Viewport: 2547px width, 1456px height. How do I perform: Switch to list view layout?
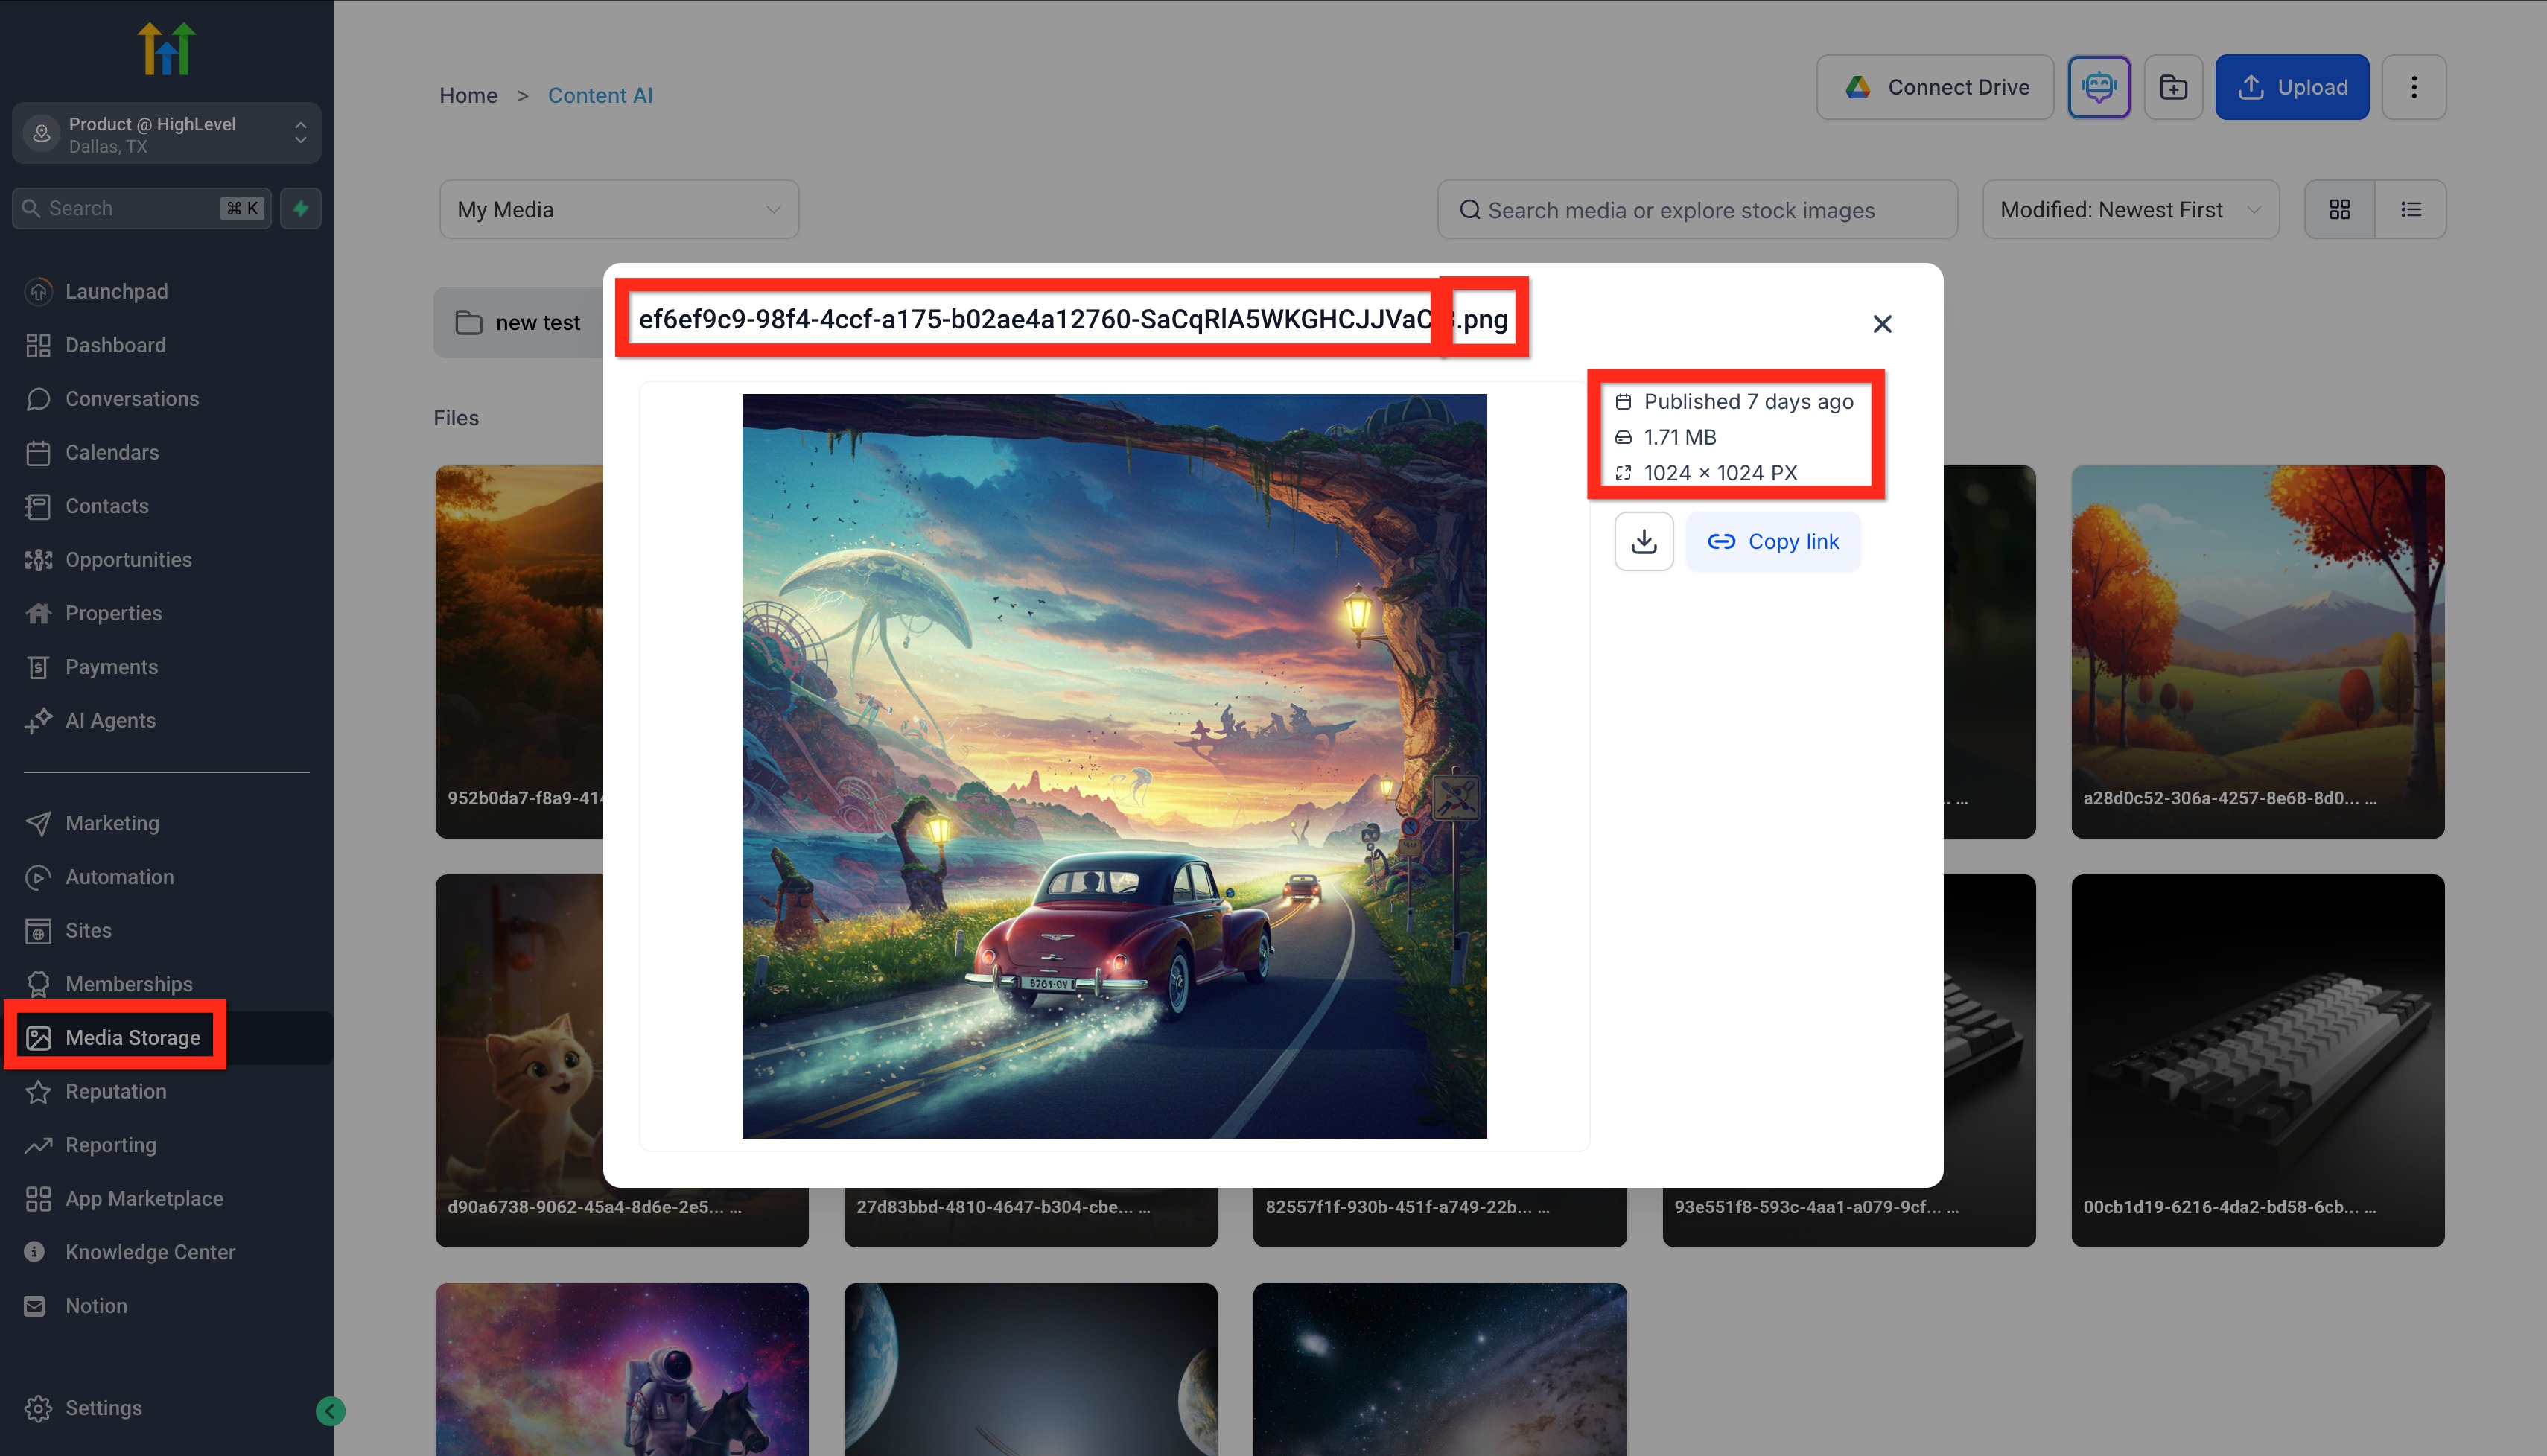click(x=2410, y=209)
